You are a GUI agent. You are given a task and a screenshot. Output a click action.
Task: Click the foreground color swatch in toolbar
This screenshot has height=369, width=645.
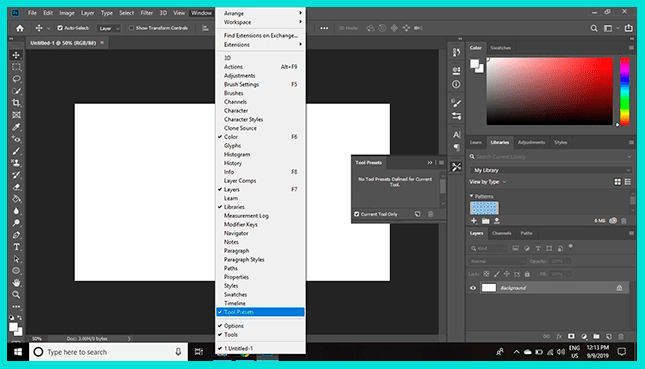(x=14, y=327)
